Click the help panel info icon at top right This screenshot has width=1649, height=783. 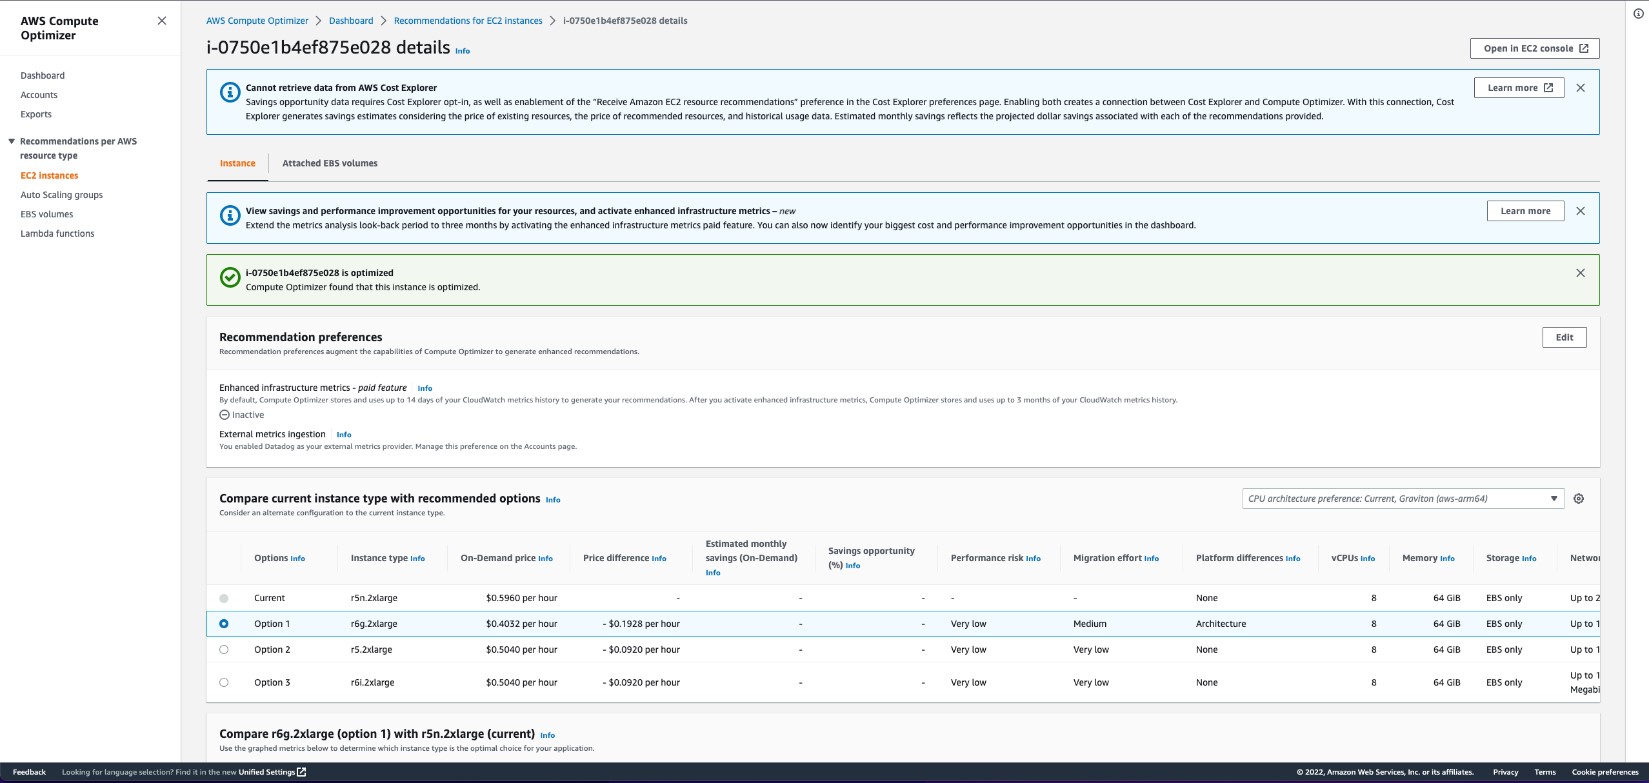1638,14
